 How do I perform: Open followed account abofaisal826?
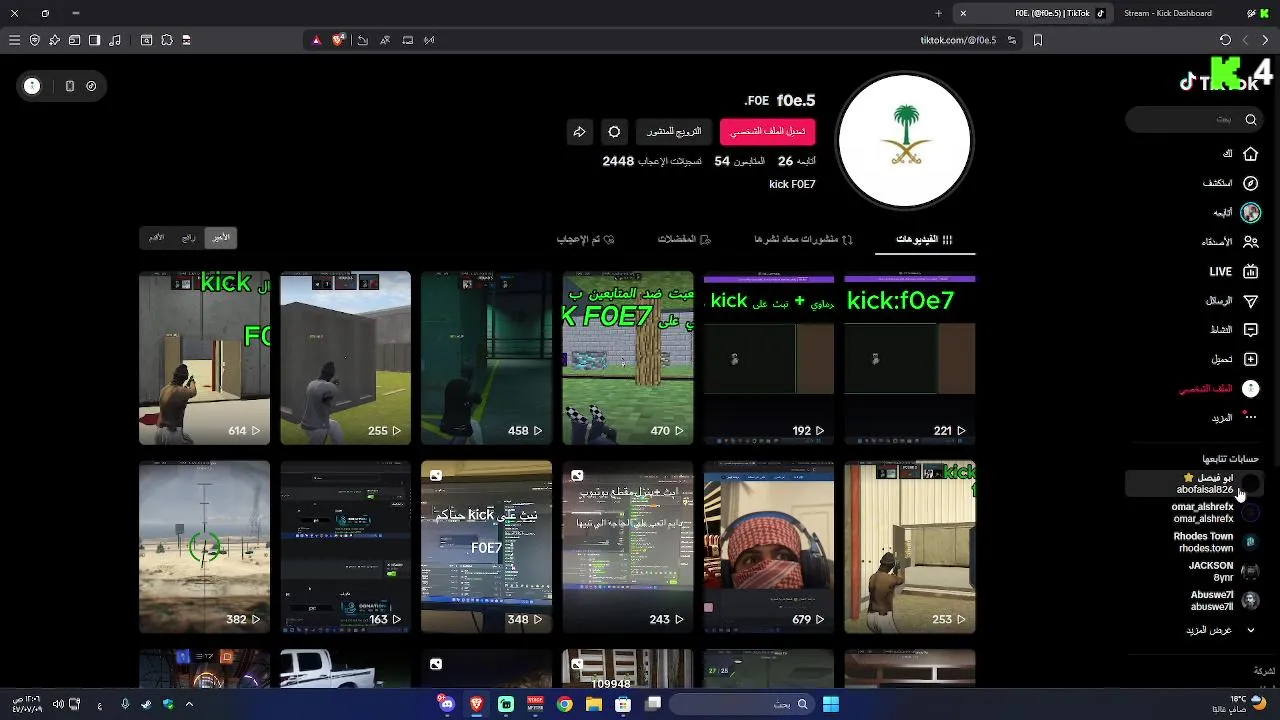pos(1195,484)
